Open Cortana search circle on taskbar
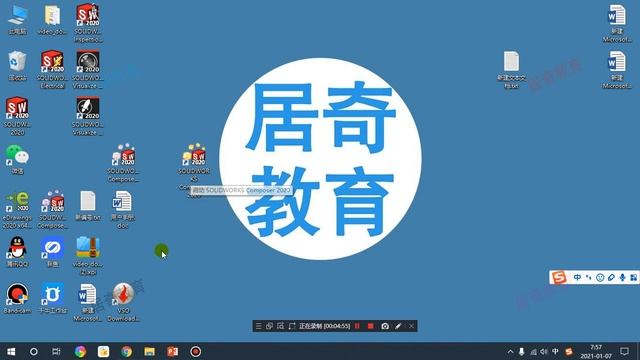Image resolution: width=640 pixels, height=360 pixels. [x=34, y=351]
